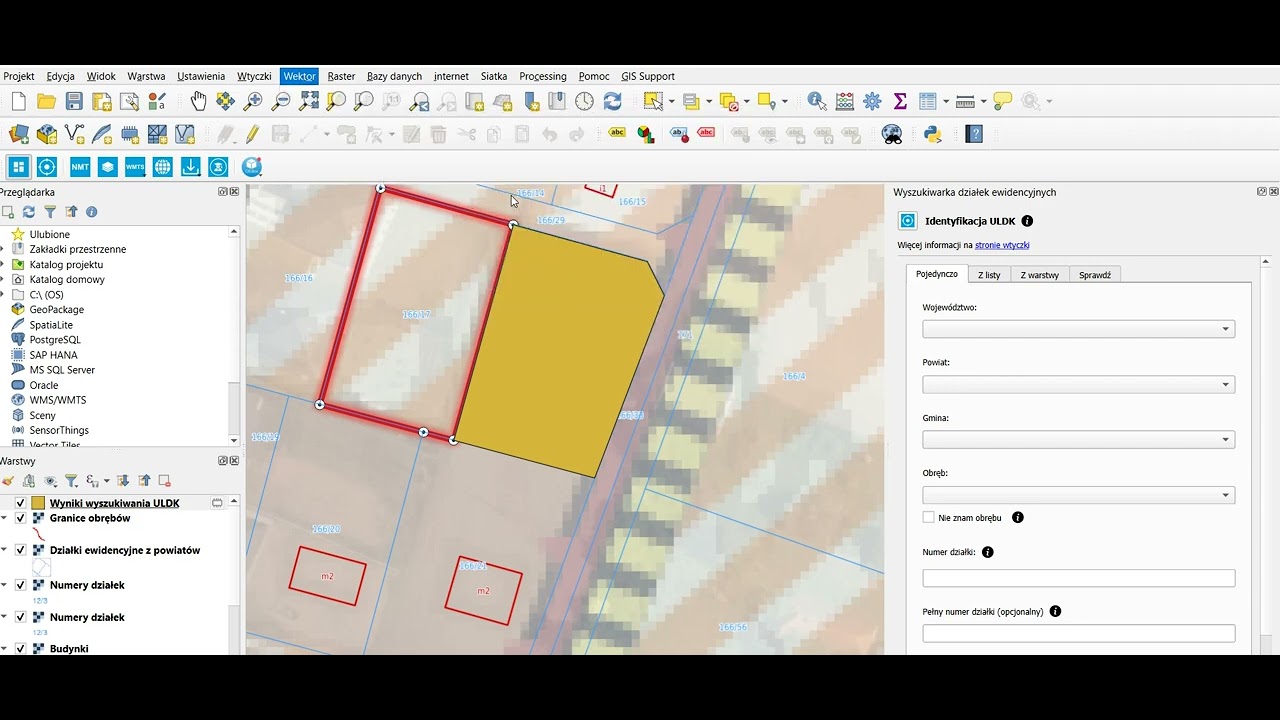Open the Processing Toolbox gear icon
This screenshot has height=720, width=1280.
pos(872,101)
